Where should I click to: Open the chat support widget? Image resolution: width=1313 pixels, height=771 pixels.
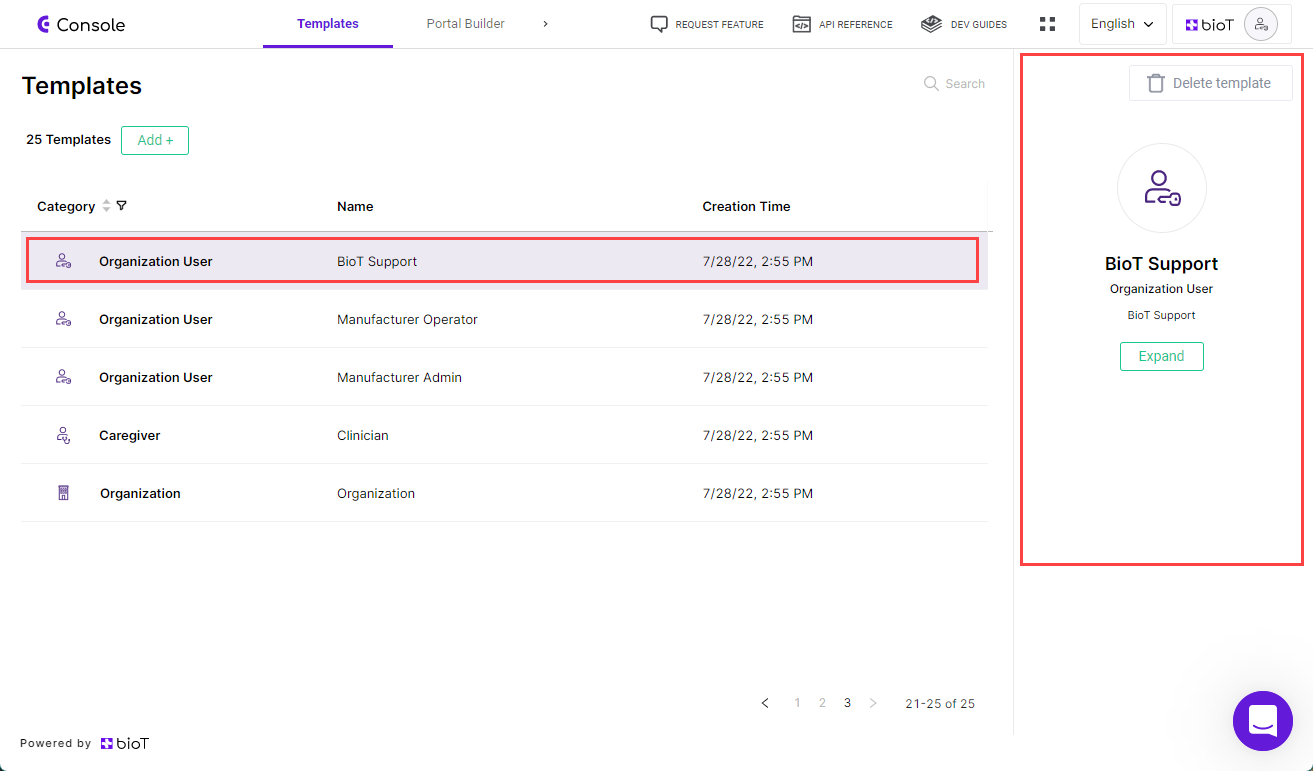(x=1263, y=721)
